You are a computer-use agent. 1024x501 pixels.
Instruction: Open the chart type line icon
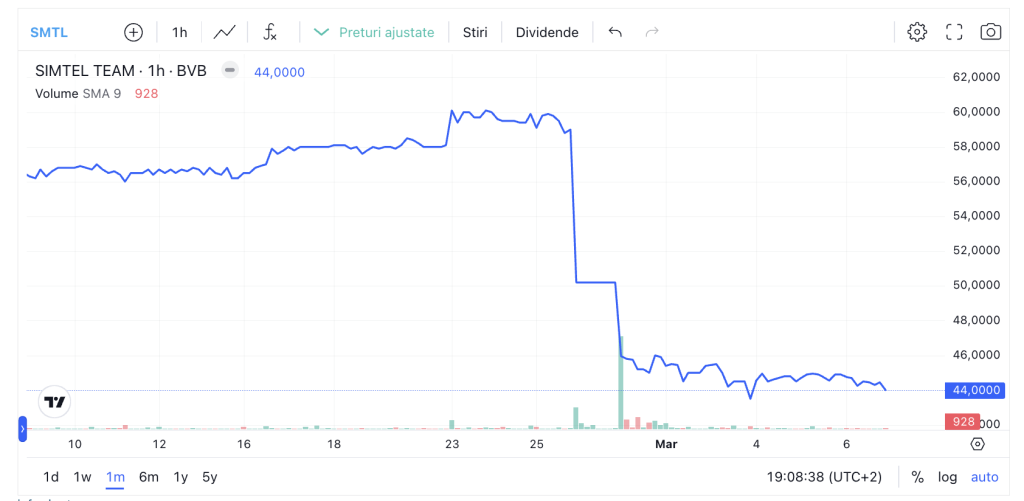[x=225, y=32]
